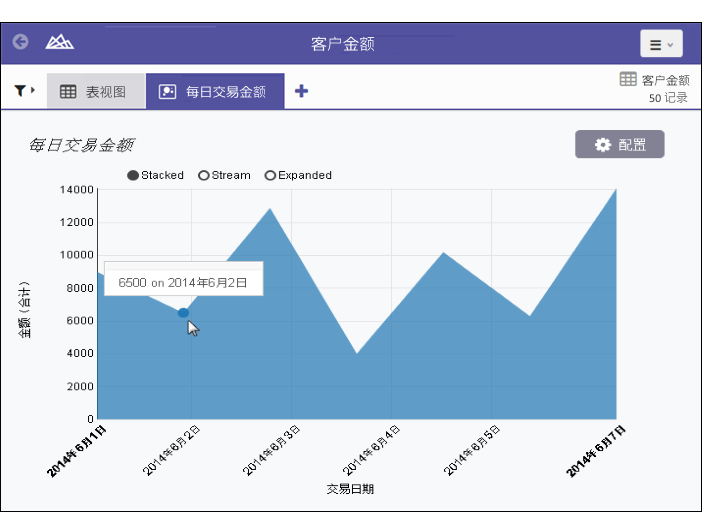Click the grid icon on 表视图 tab
This screenshot has height=512, width=702.
68,91
